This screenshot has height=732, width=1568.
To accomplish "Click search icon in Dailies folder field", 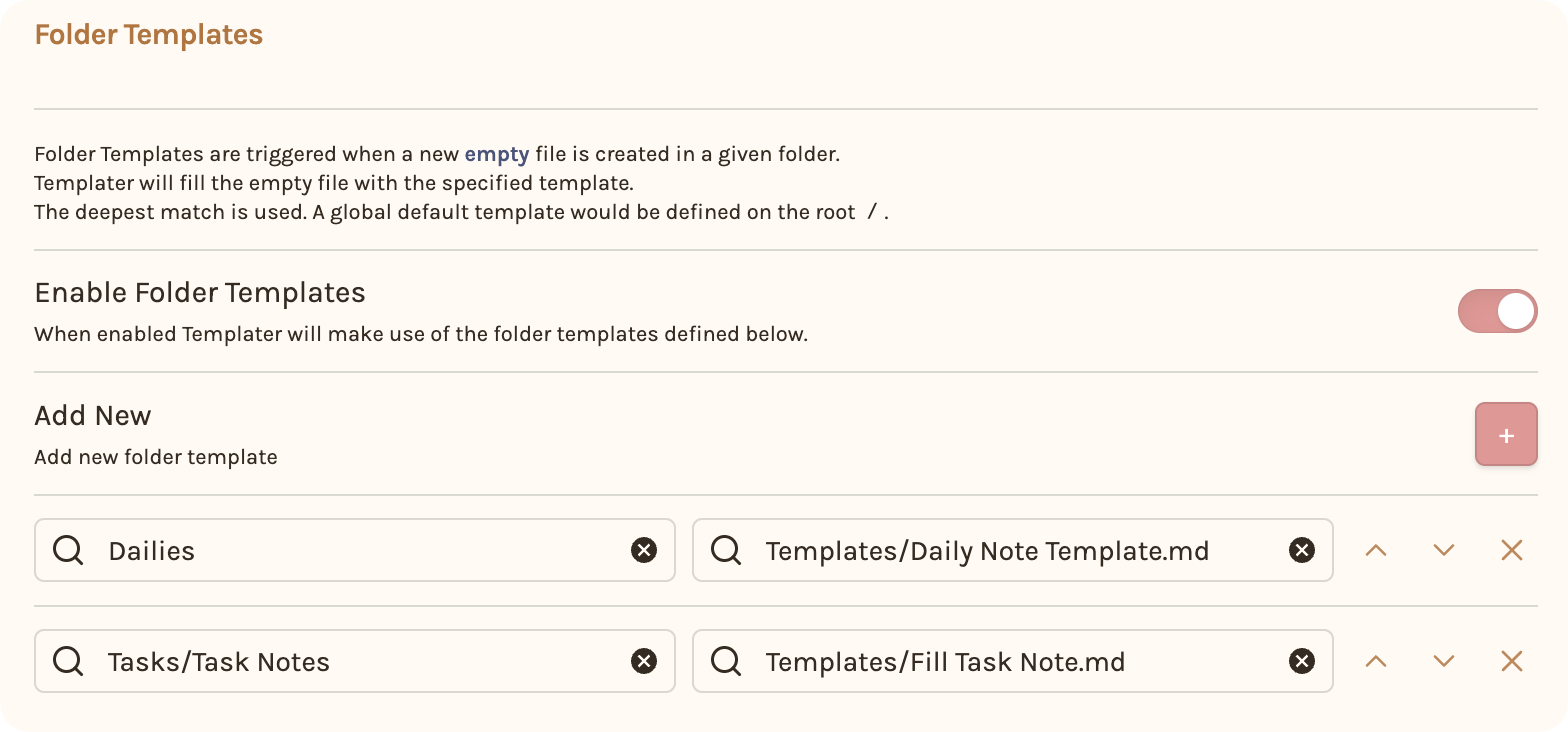I will [x=68, y=550].
